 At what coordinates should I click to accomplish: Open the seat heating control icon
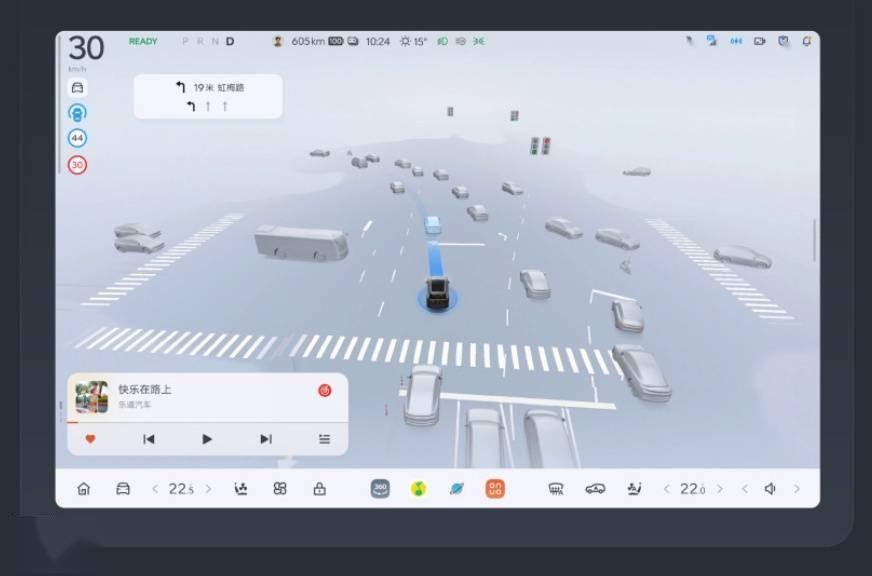point(240,489)
